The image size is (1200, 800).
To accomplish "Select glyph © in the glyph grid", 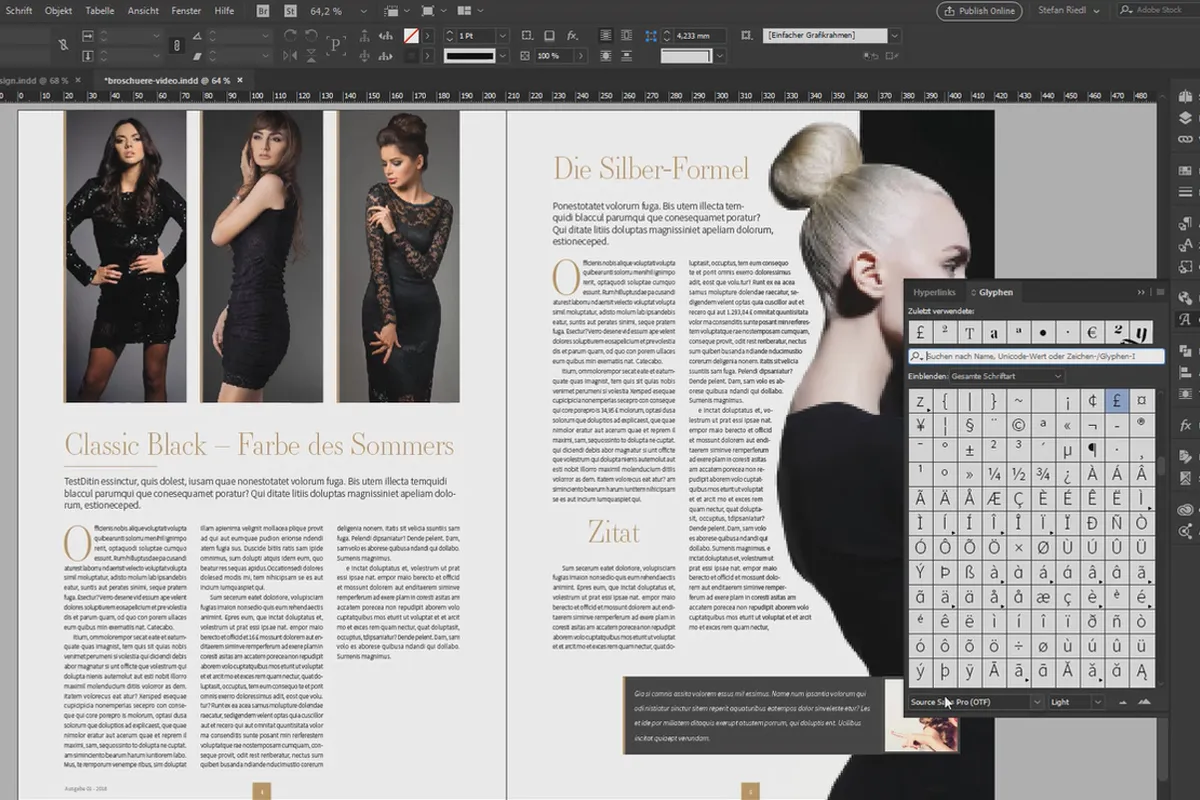I will click(1018, 425).
